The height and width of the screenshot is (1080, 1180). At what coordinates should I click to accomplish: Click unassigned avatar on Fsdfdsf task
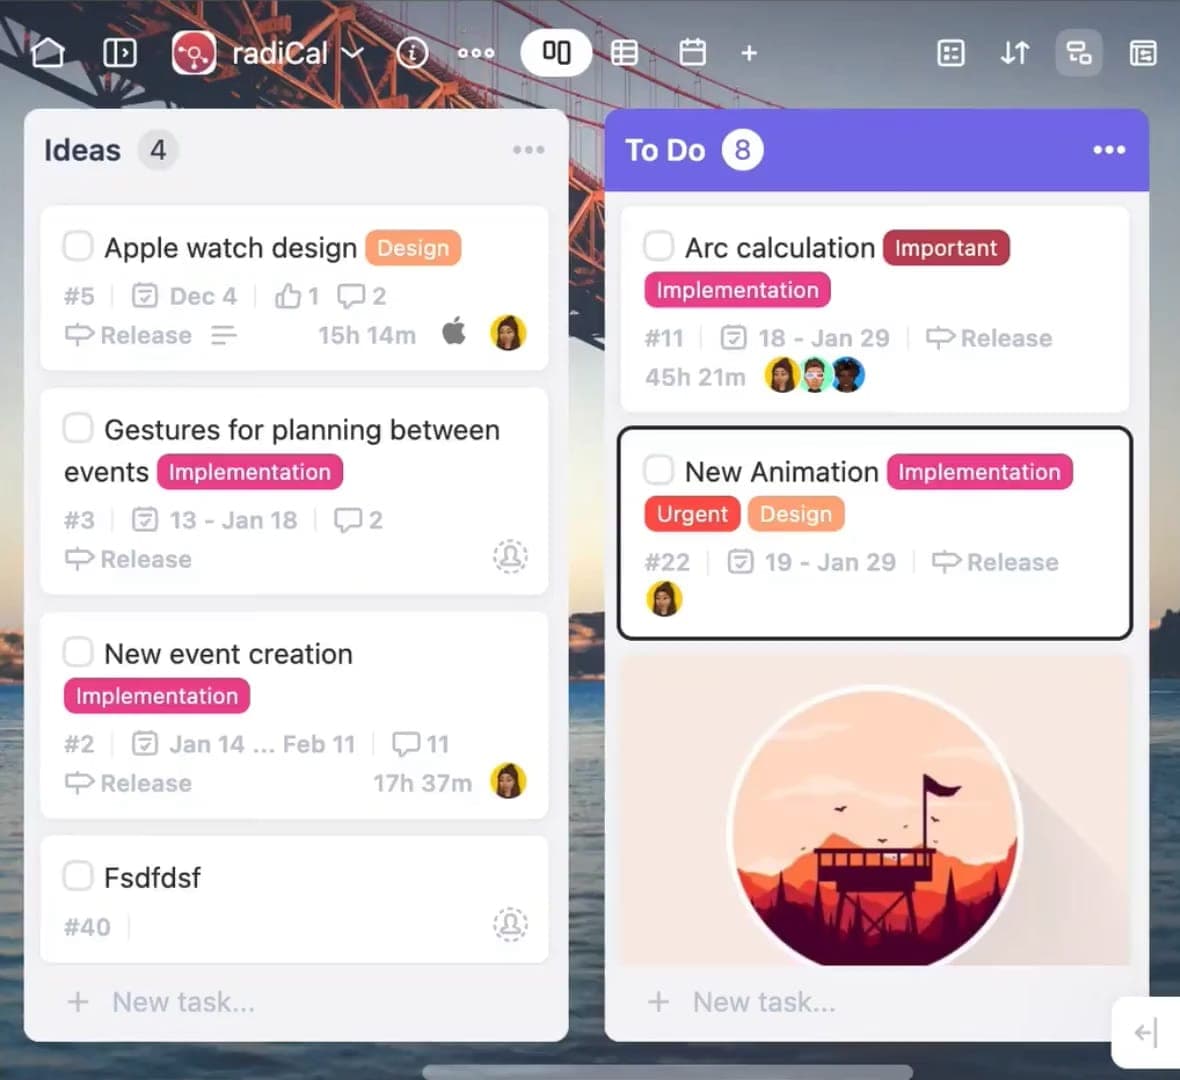510,924
